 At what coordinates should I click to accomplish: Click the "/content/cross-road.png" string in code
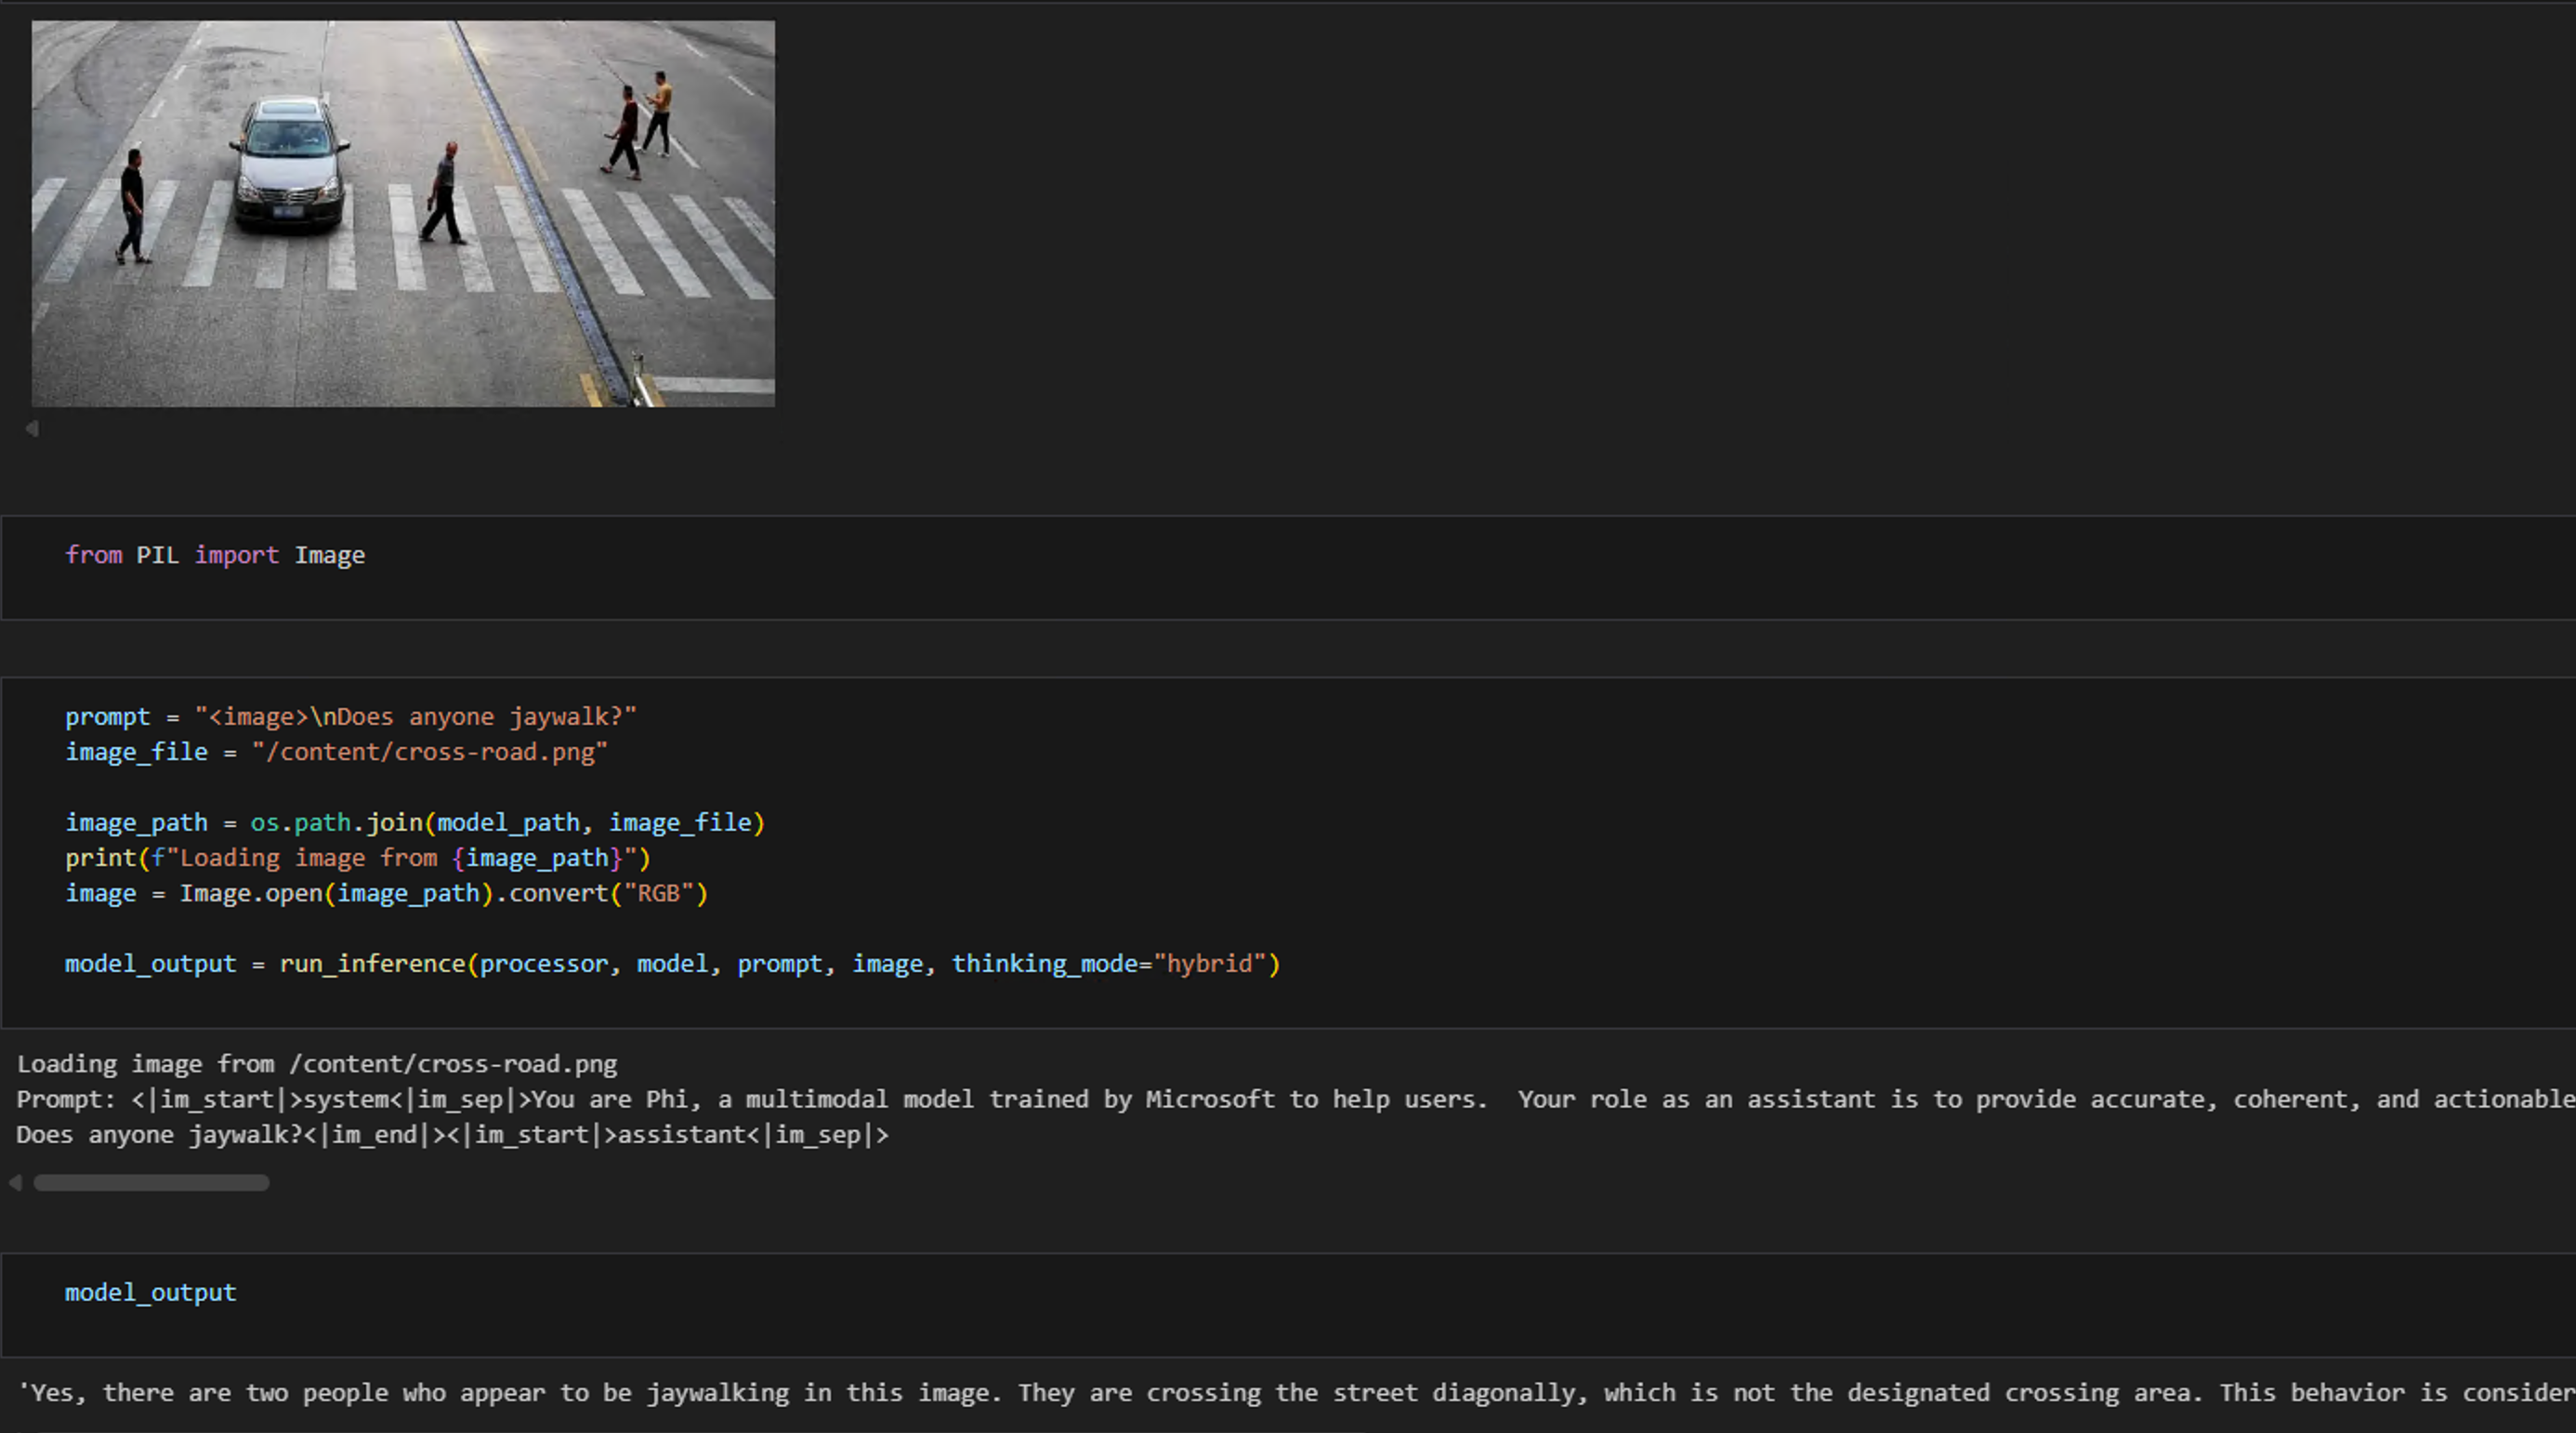click(430, 752)
